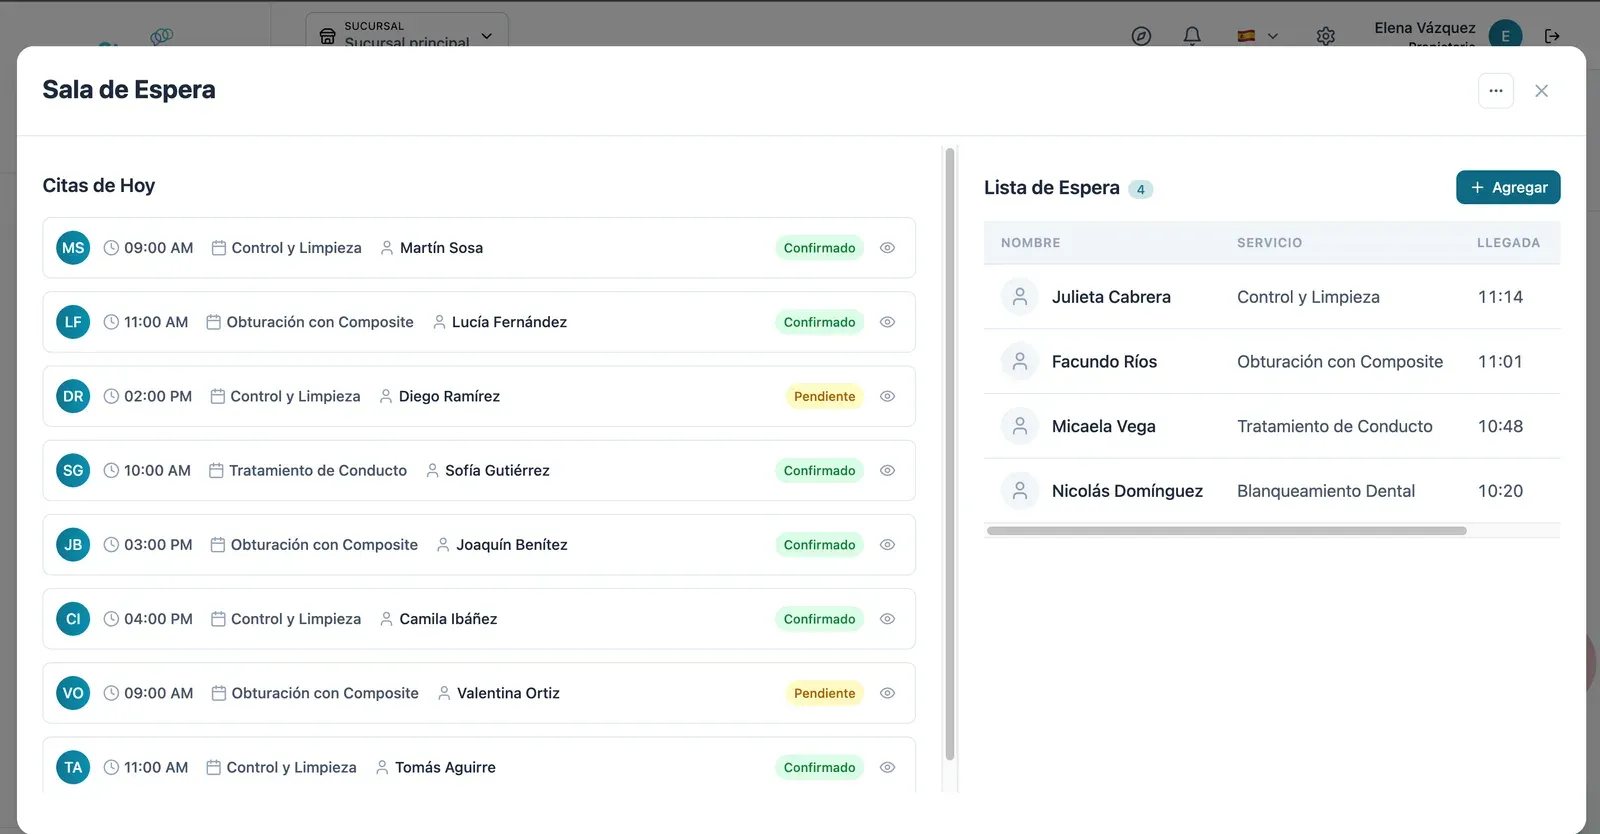1600x834 pixels.
Task: Click the NOMBRE column header
Action: point(1031,243)
